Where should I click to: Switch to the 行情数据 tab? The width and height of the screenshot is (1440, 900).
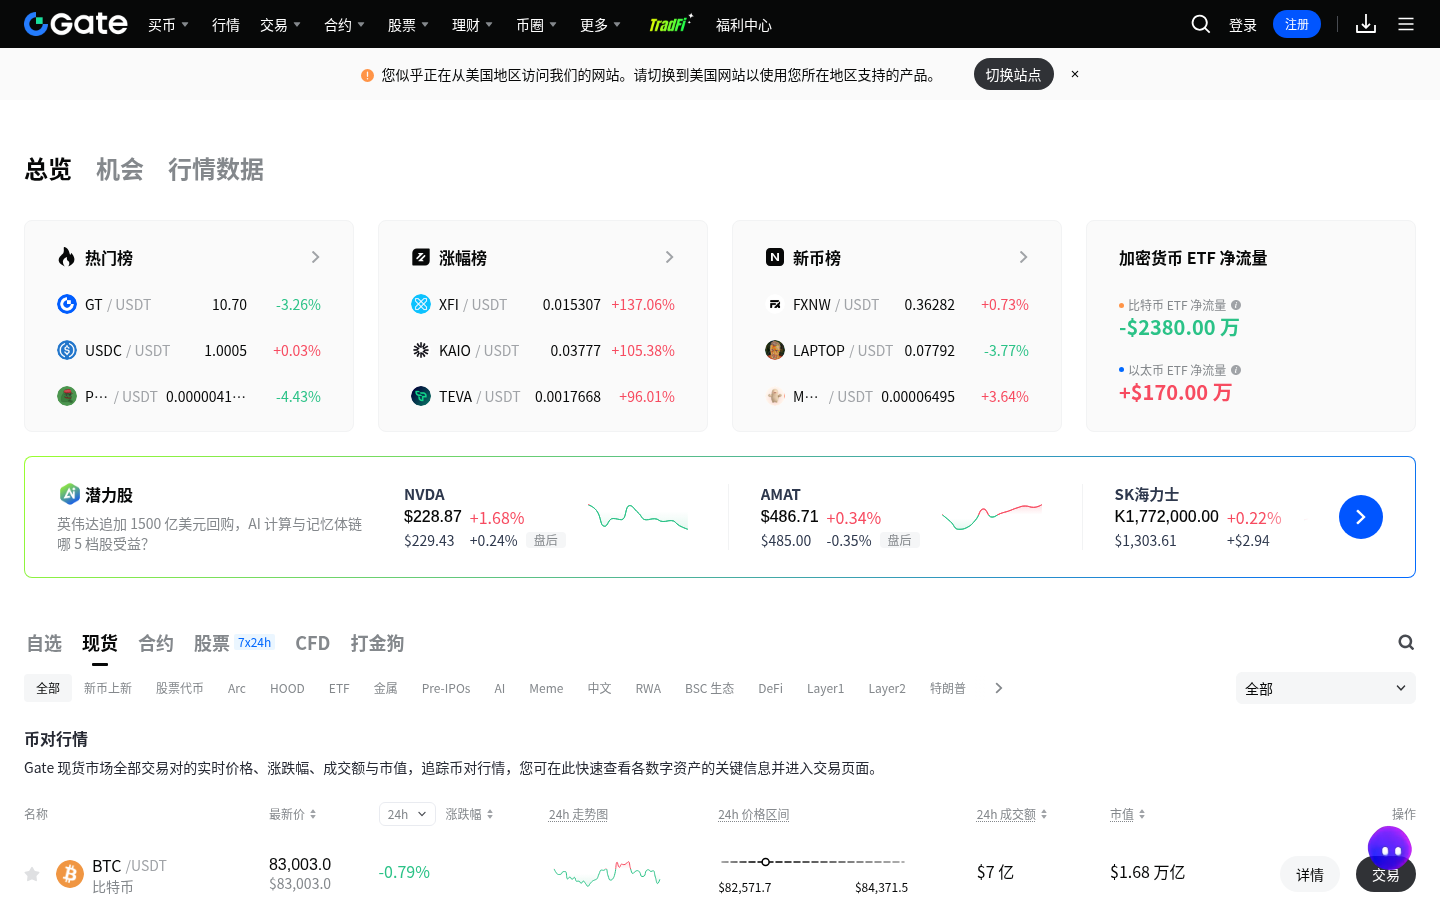click(x=216, y=169)
